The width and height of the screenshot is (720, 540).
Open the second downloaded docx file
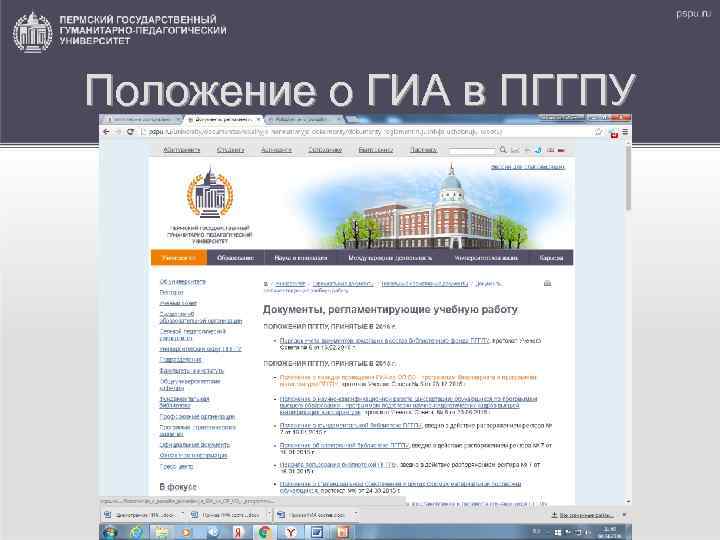pyautogui.click(x=227, y=515)
